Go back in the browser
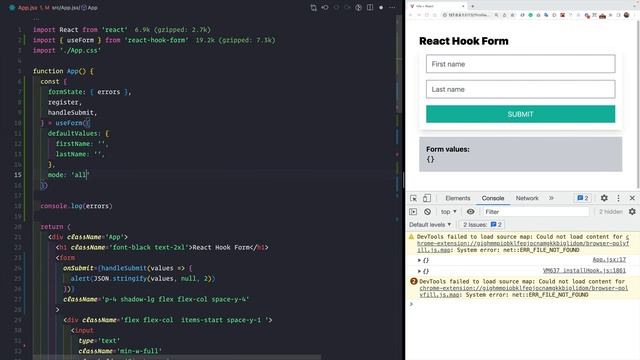Screen dimensions: 640x360 pos(411,15)
